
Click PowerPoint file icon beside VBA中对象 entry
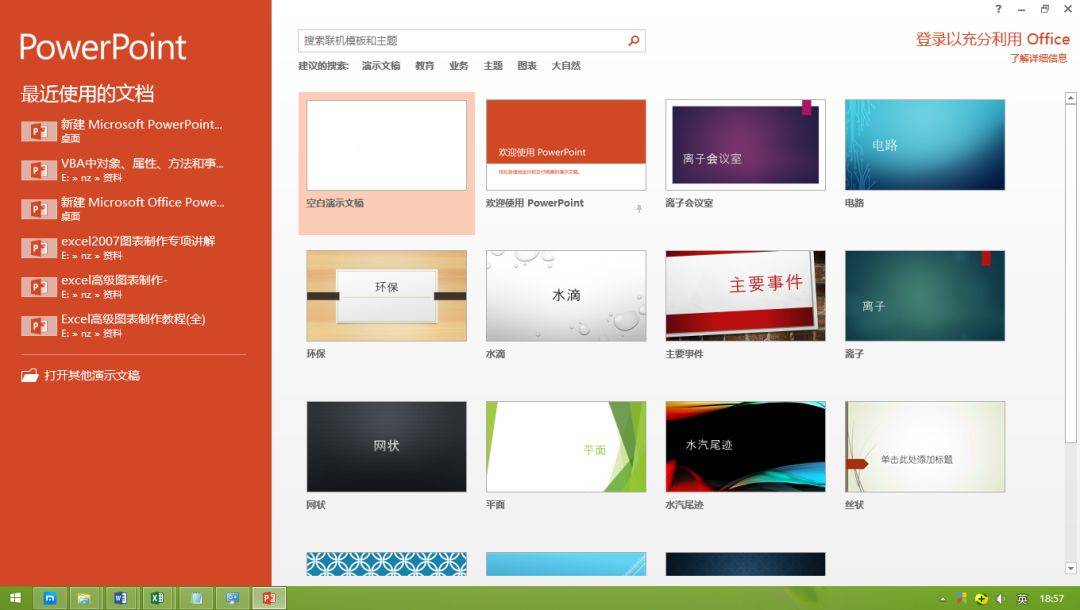tap(39, 170)
